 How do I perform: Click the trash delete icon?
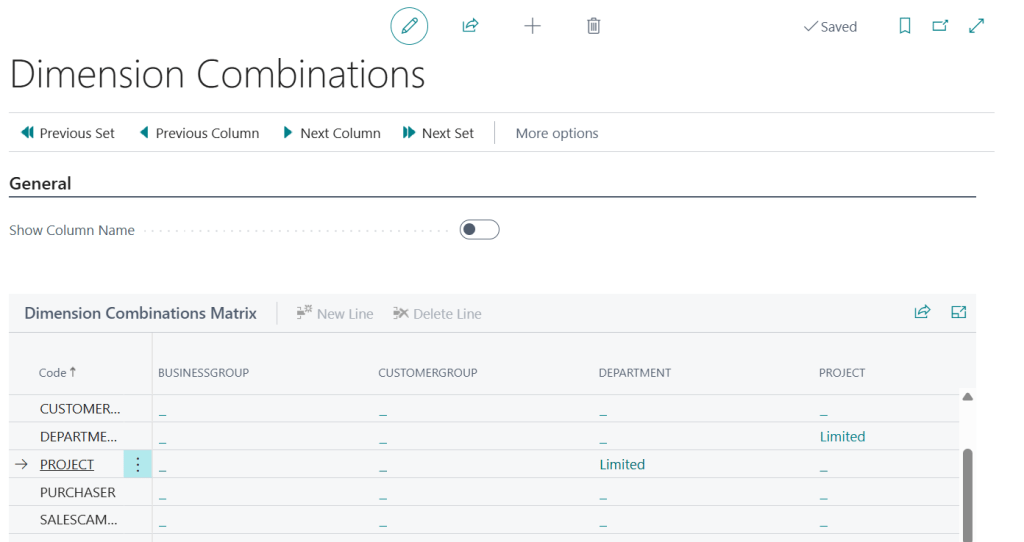[593, 26]
